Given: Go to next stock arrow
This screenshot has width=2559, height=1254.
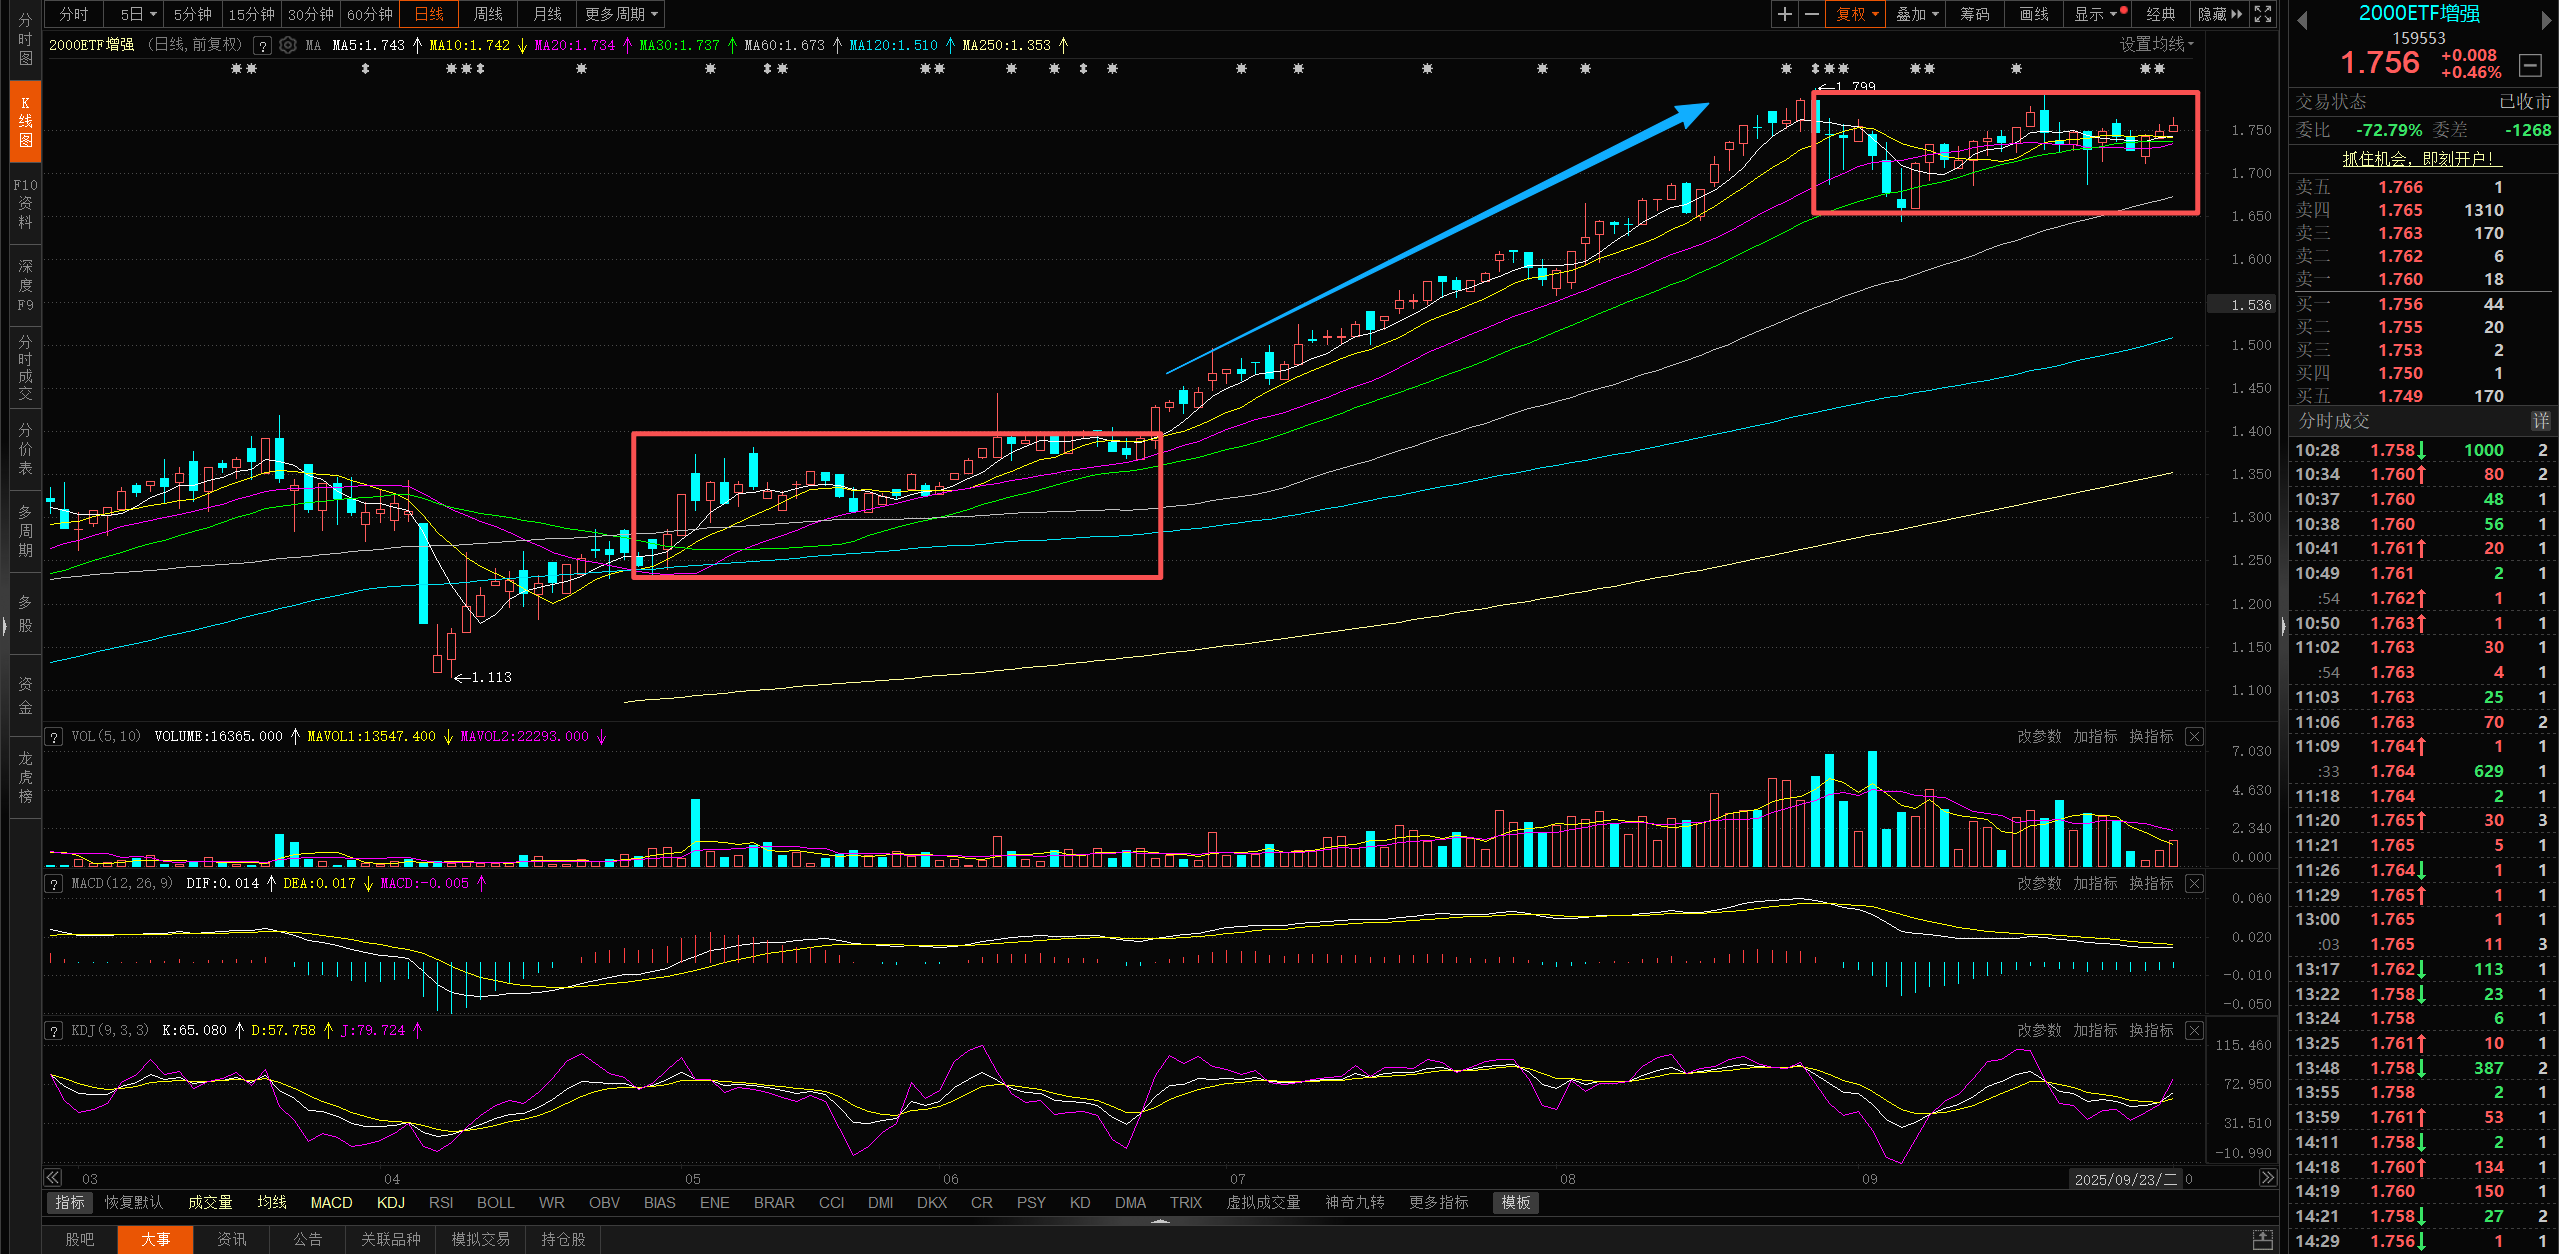Looking at the screenshot, I should coord(2546,21).
